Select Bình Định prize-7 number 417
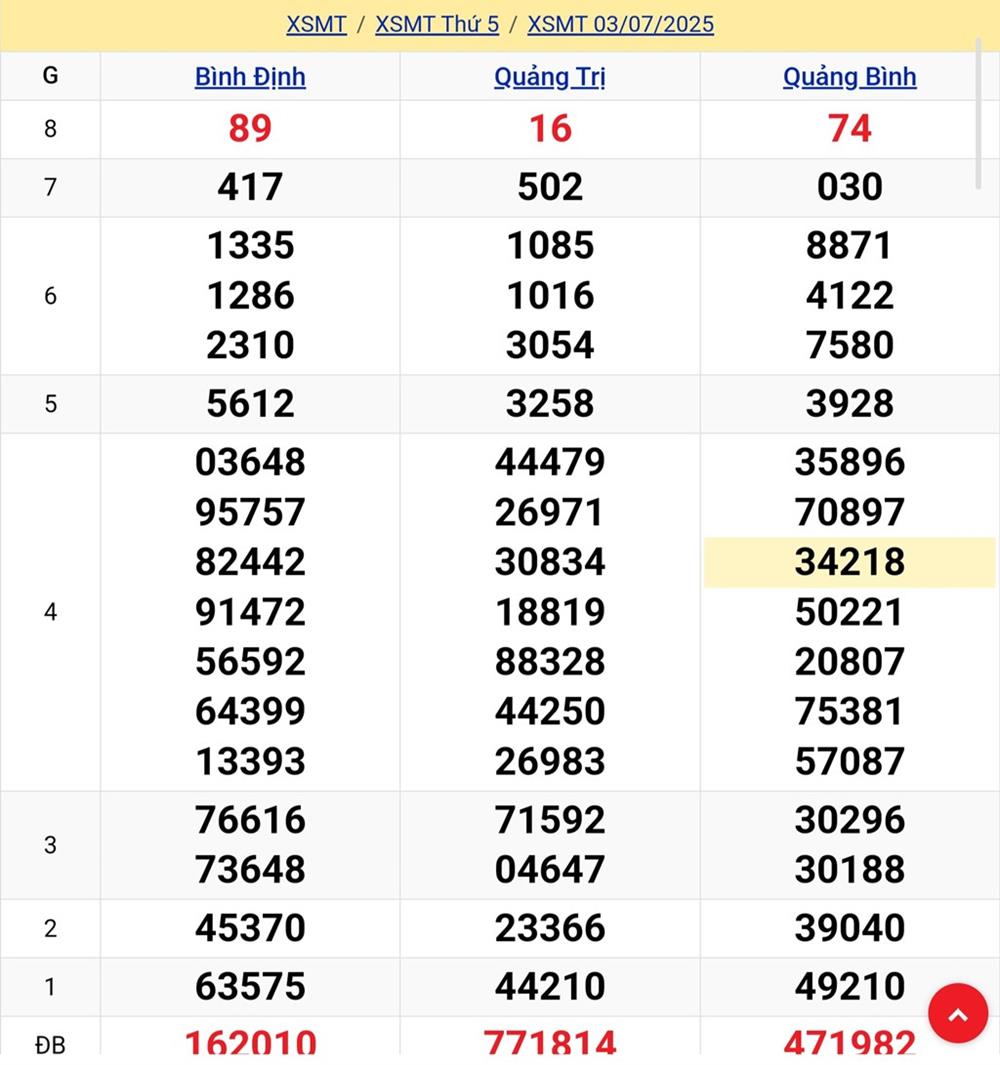This screenshot has height=1065, width=1000. click(x=250, y=187)
